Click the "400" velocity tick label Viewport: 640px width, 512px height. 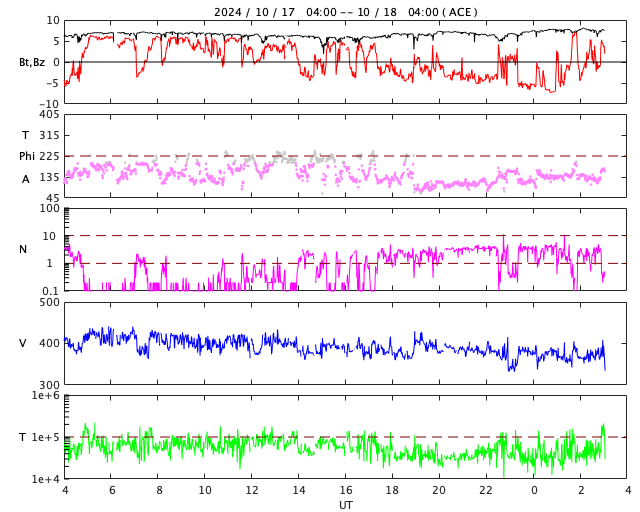pyautogui.click(x=49, y=343)
